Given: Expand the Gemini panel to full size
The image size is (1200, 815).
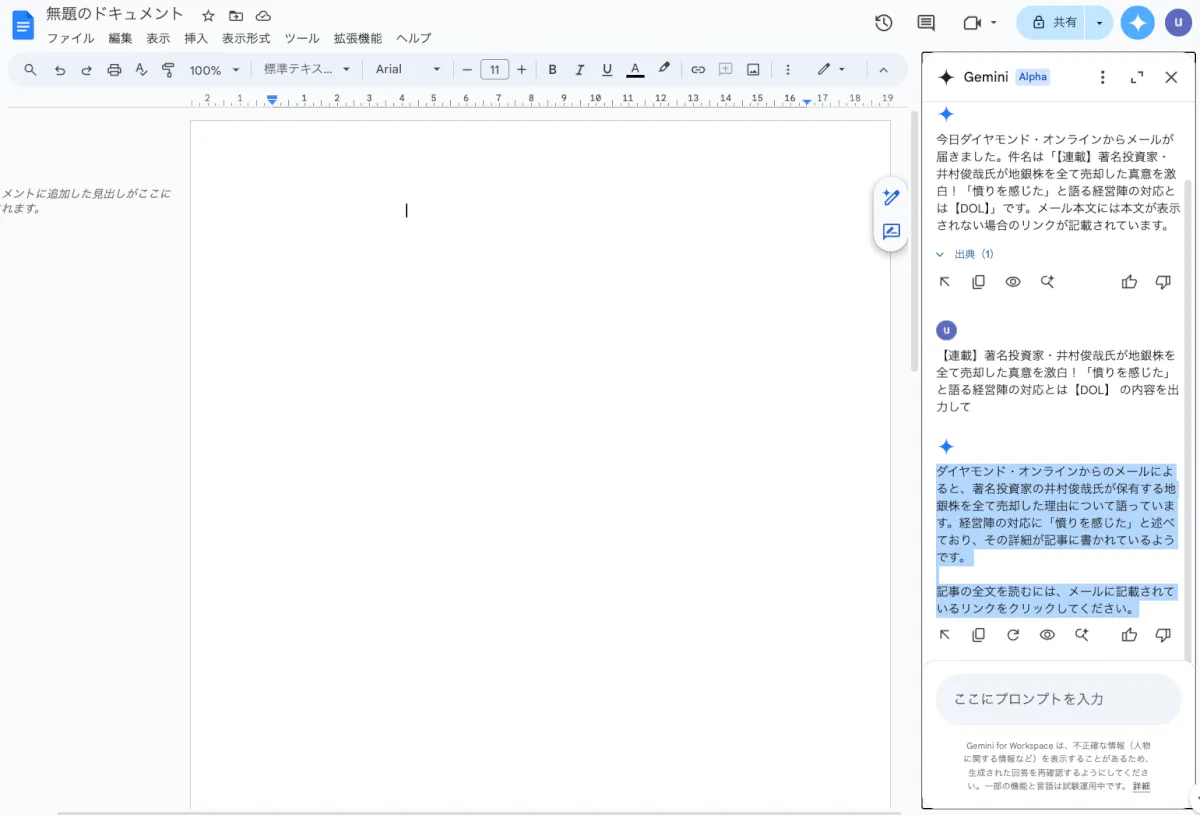Looking at the screenshot, I should [1137, 77].
